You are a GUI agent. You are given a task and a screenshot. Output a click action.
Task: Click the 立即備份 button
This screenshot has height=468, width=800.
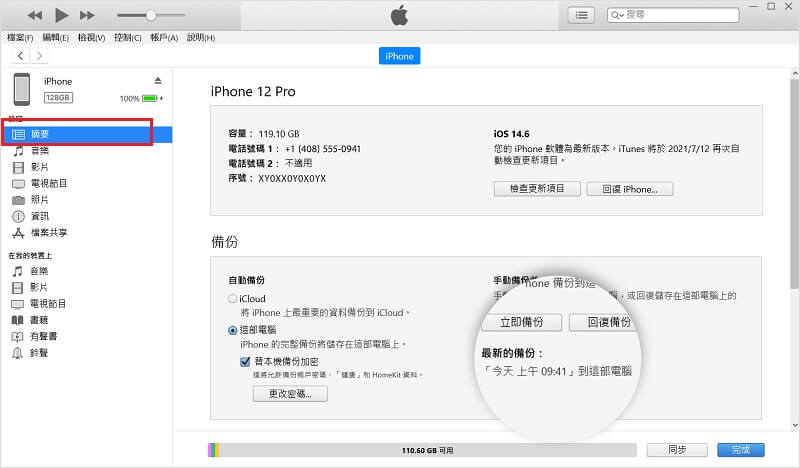coord(521,322)
